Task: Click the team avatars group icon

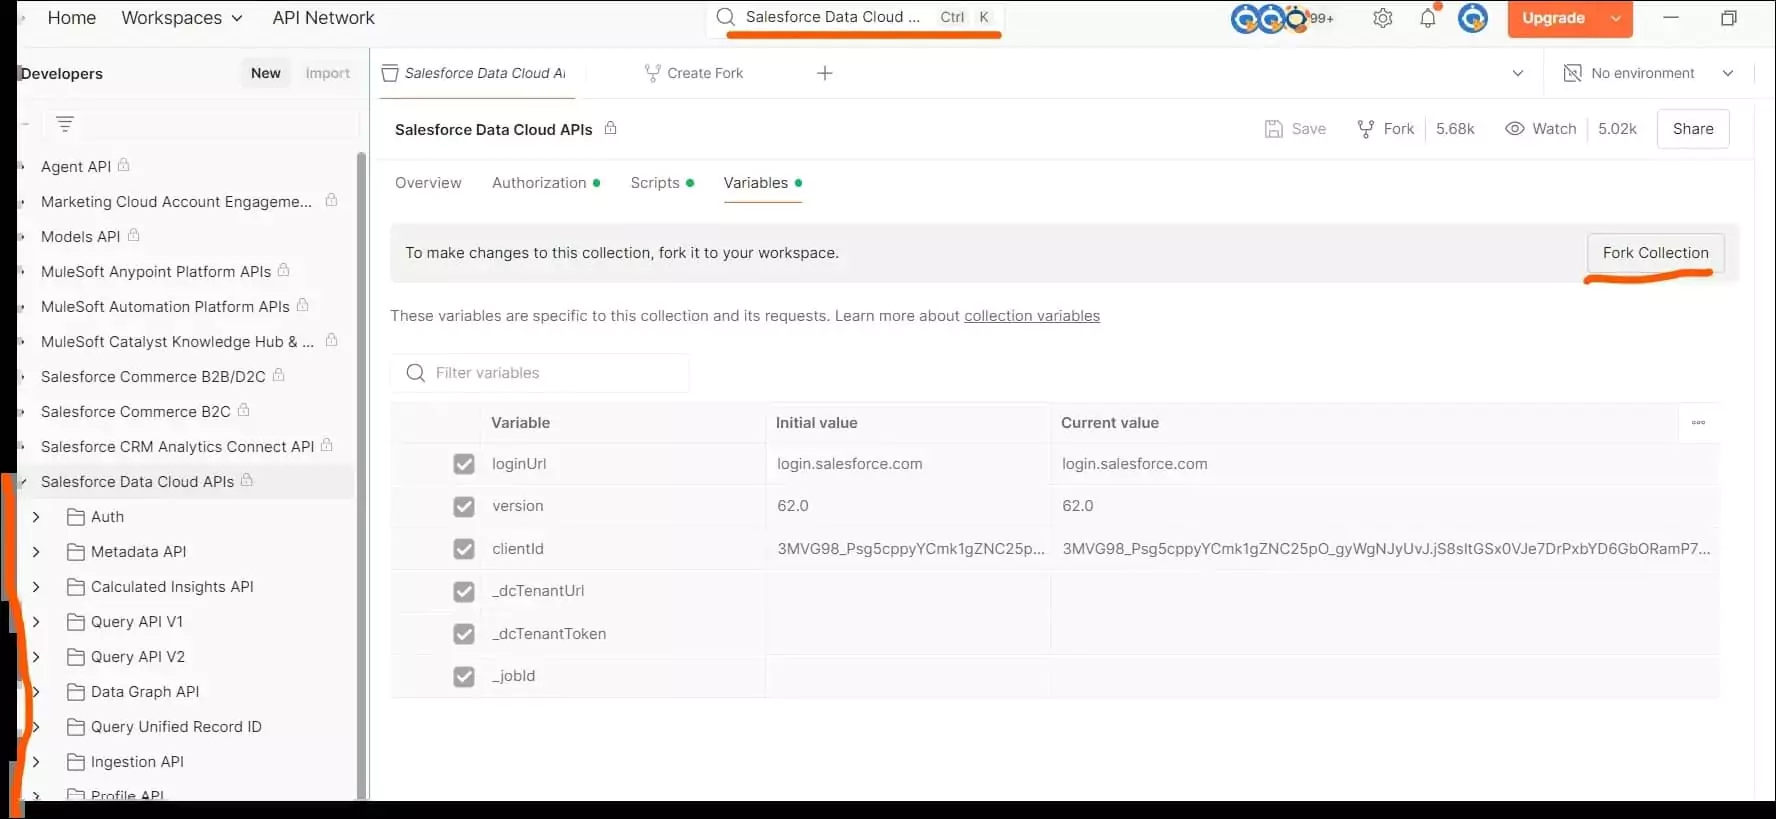Action: pos(1270,18)
